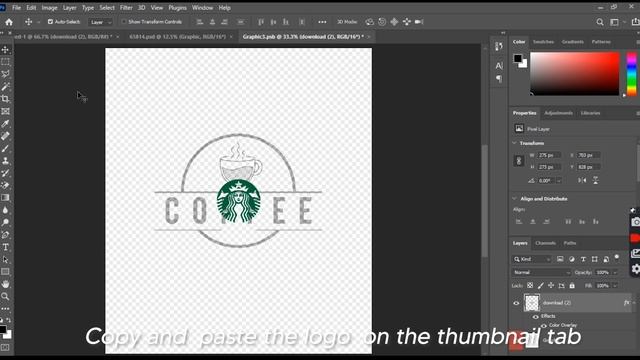Select the Hand tool
The image size is (640, 360).
click(x=5, y=284)
